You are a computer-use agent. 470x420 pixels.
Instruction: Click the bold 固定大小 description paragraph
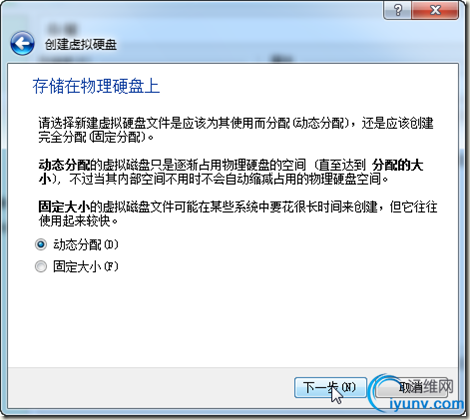(x=238, y=214)
